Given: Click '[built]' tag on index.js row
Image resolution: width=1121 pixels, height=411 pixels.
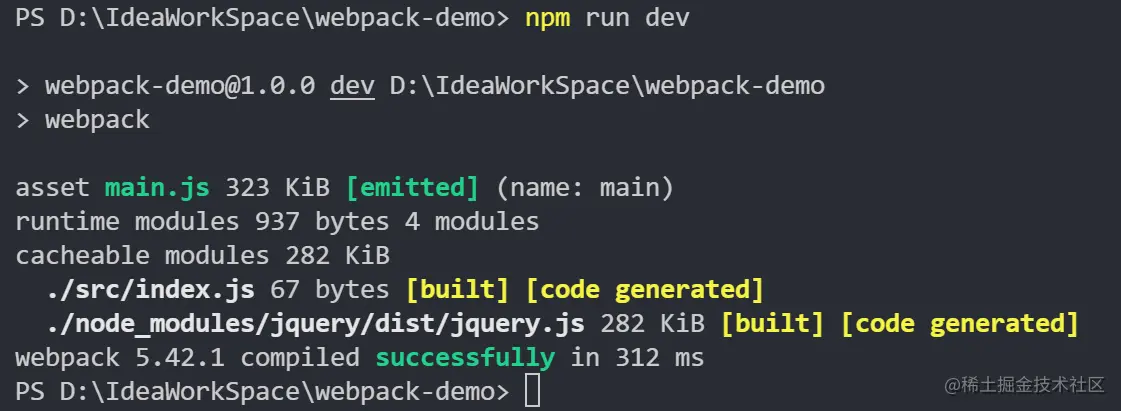Looking at the screenshot, I should click(457, 290).
